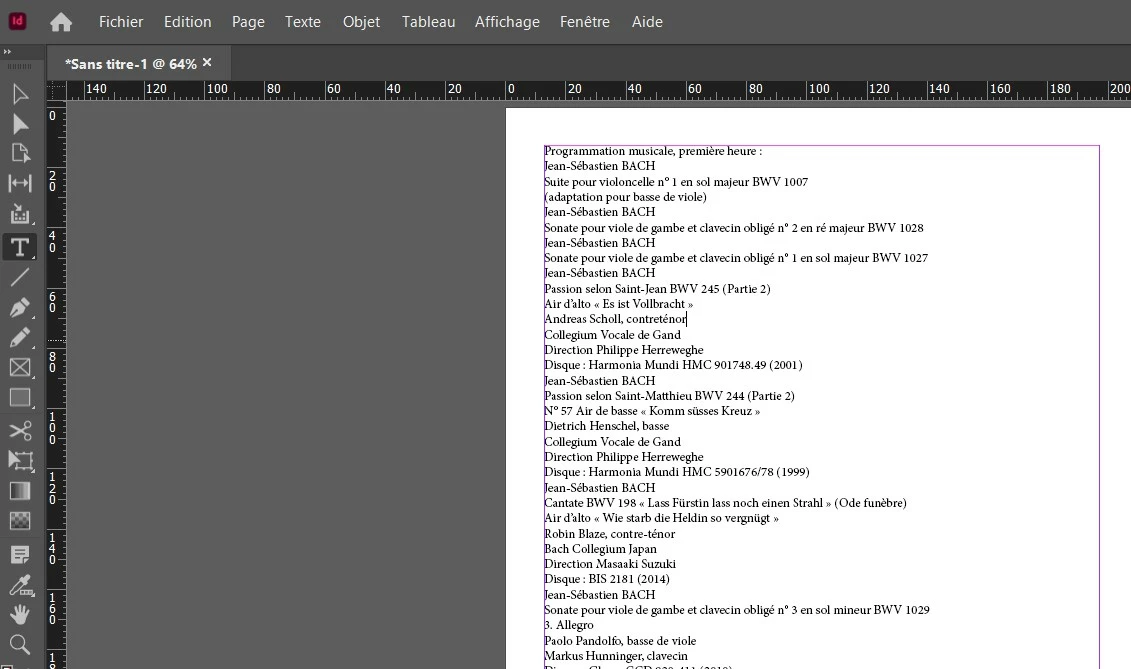This screenshot has width=1131, height=669.
Task: Click in 'Disque : BIS 2181 (2014)' line
Action: tap(607, 579)
